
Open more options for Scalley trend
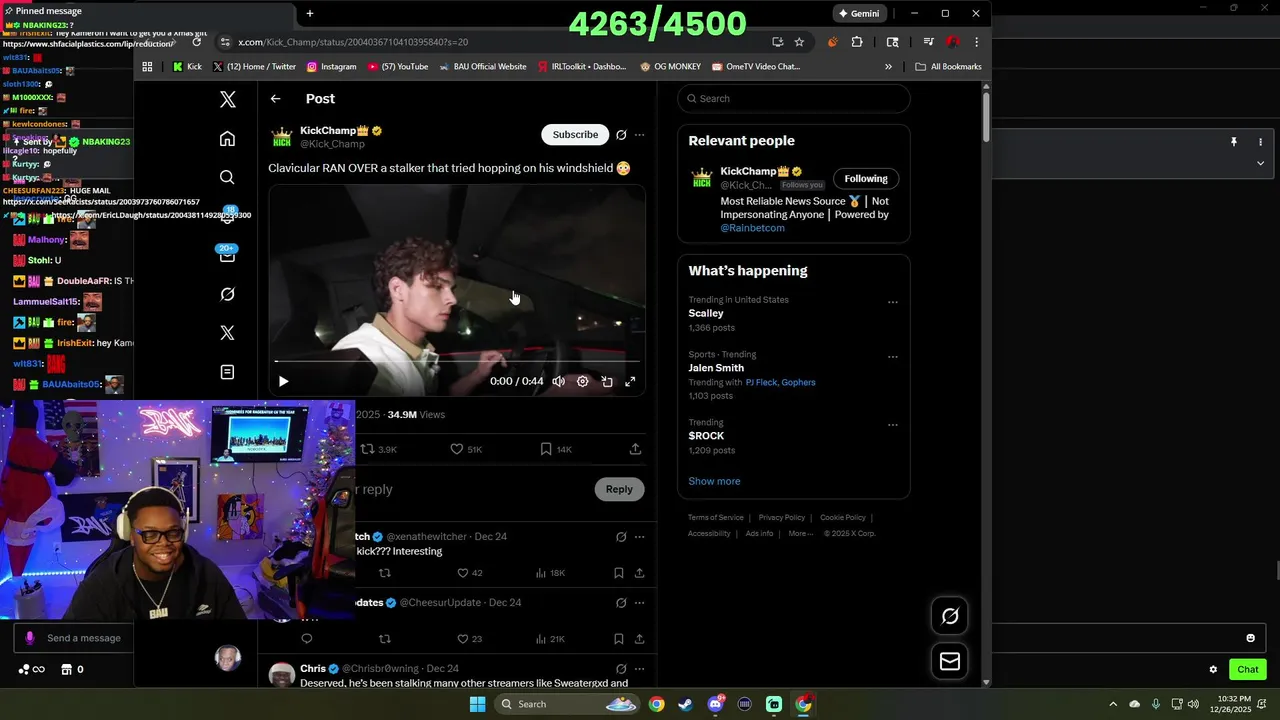click(893, 302)
